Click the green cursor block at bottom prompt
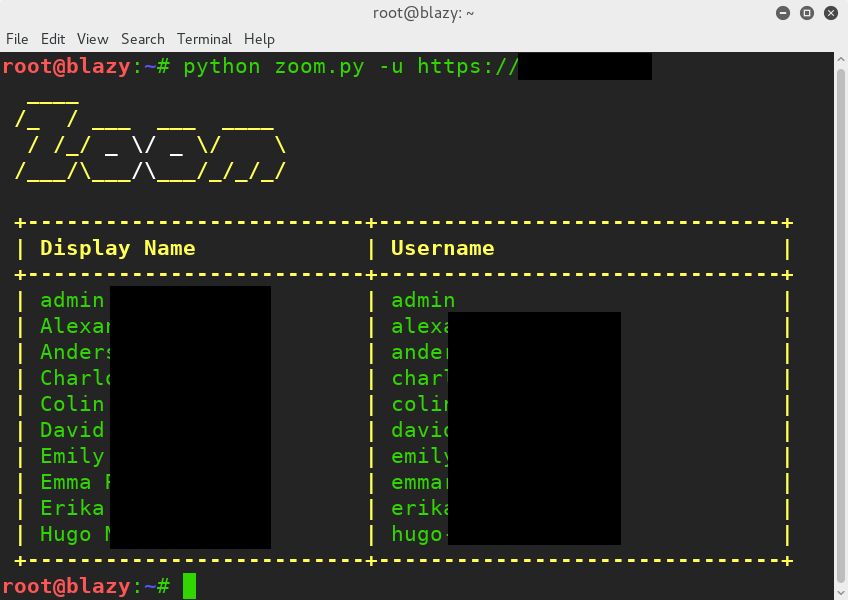The image size is (848, 600). tap(189, 586)
